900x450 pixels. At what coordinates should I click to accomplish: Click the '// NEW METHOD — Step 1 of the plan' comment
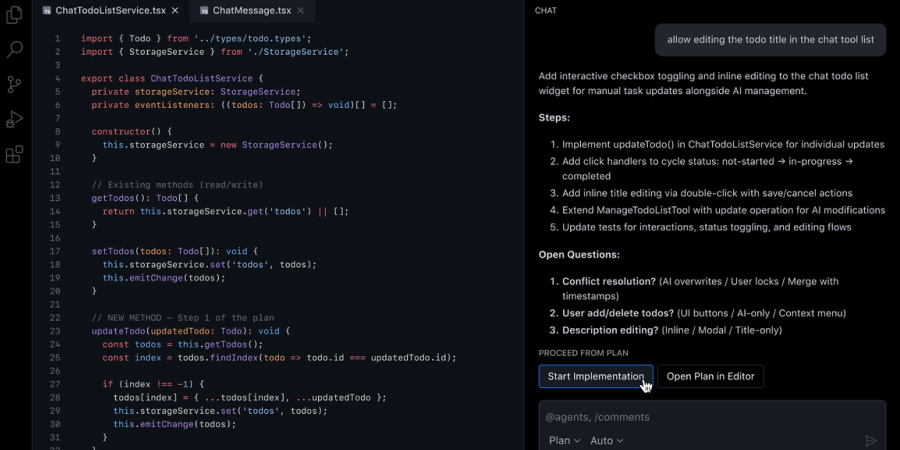coord(183,318)
